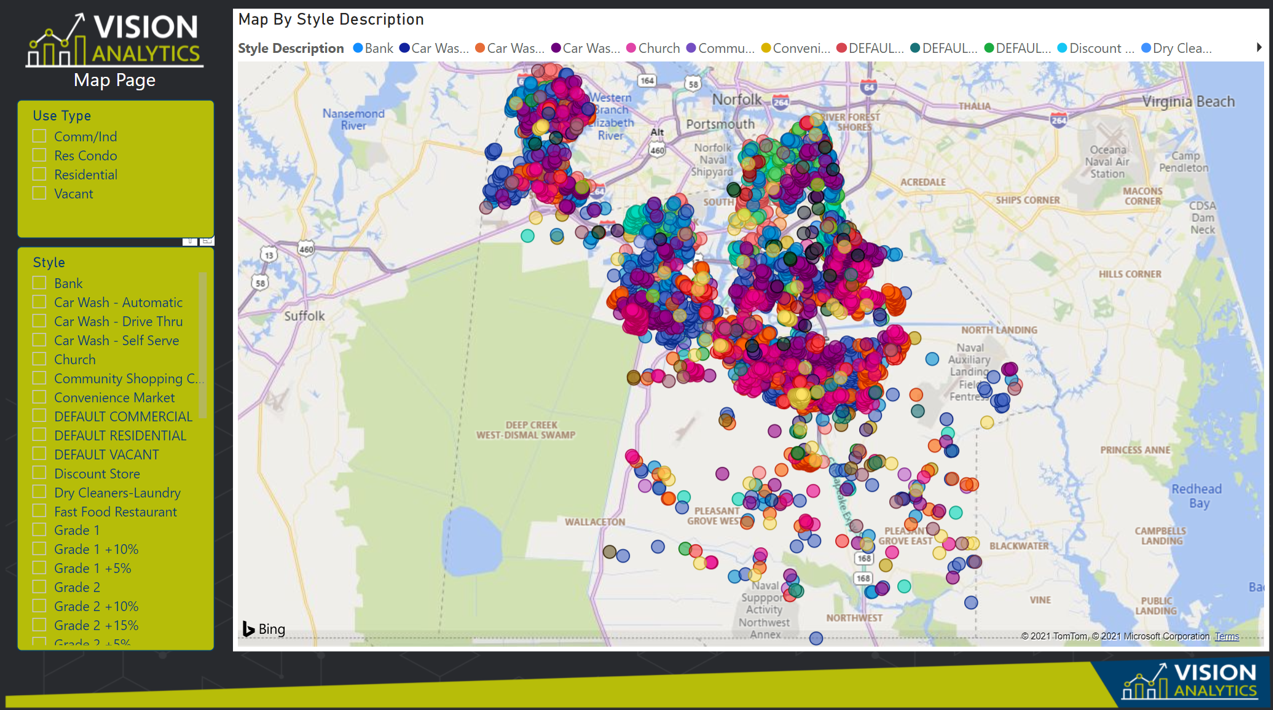Click the Bing logo on the map
The image size is (1273, 710).
point(264,629)
